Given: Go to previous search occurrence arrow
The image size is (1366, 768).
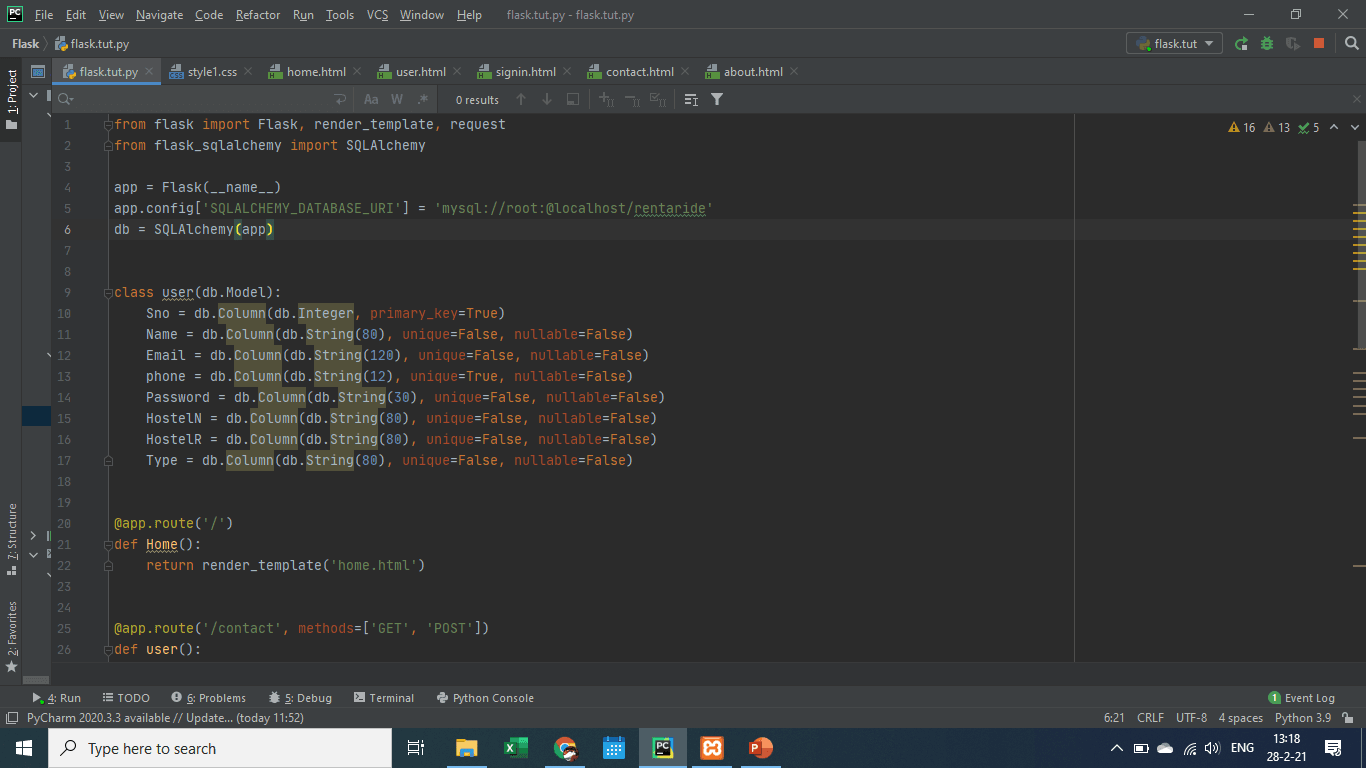Looking at the screenshot, I should click(521, 99).
